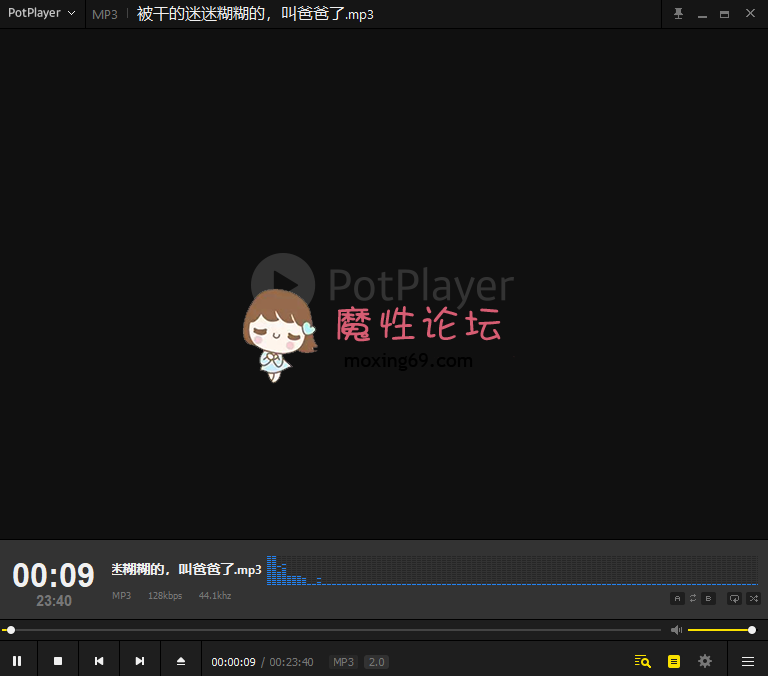The image size is (768, 676).
Task: Maximize the PotPlayer window
Action: point(724,15)
